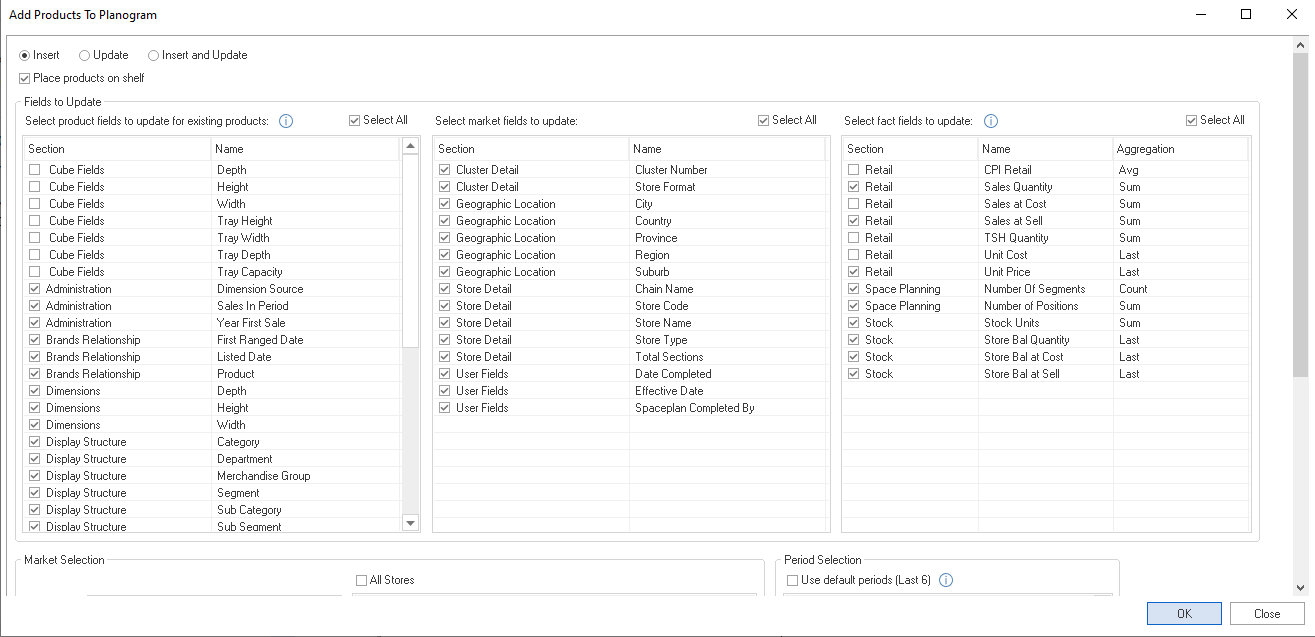The image size is (1315, 637).
Task: Choose Insert and Update option
Action: [154, 55]
